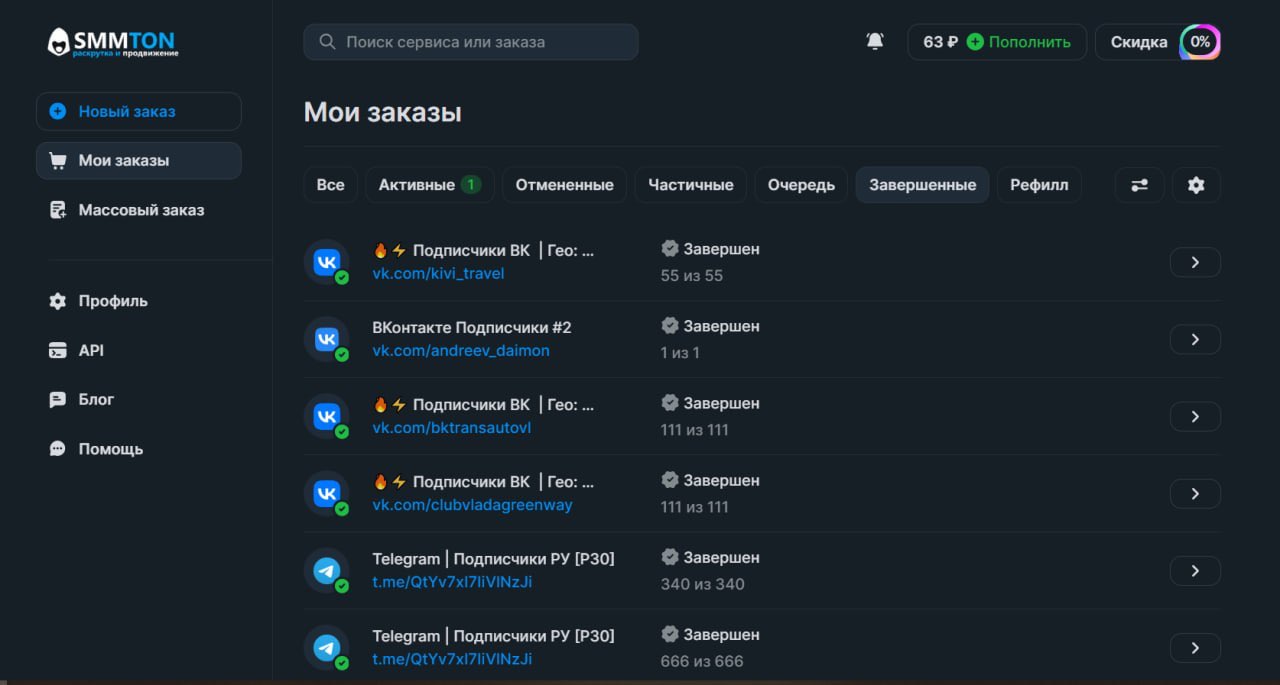Expand ВКонтакте Подписчики #2 order arrow

(x=1195, y=340)
